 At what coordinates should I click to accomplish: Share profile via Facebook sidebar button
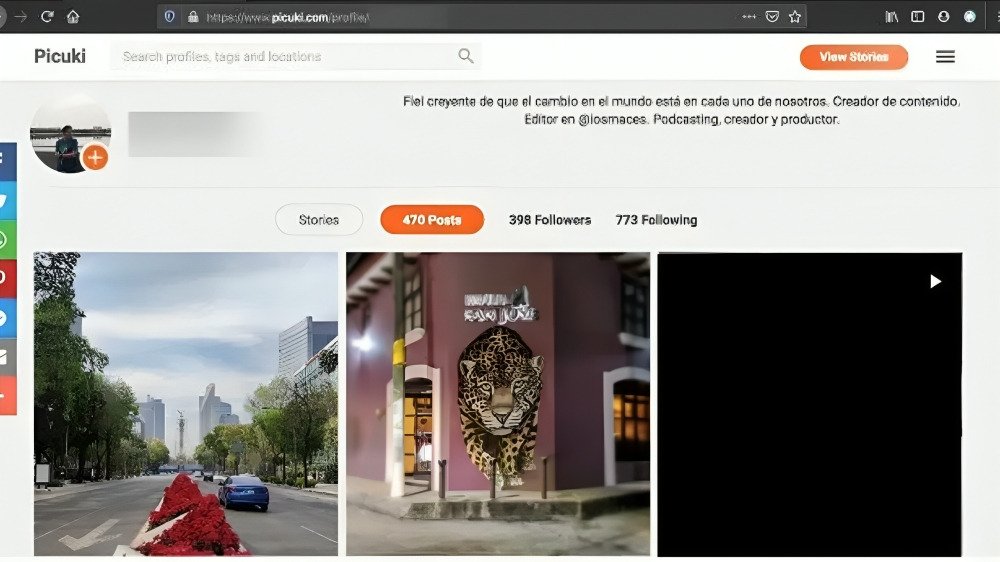(7, 161)
